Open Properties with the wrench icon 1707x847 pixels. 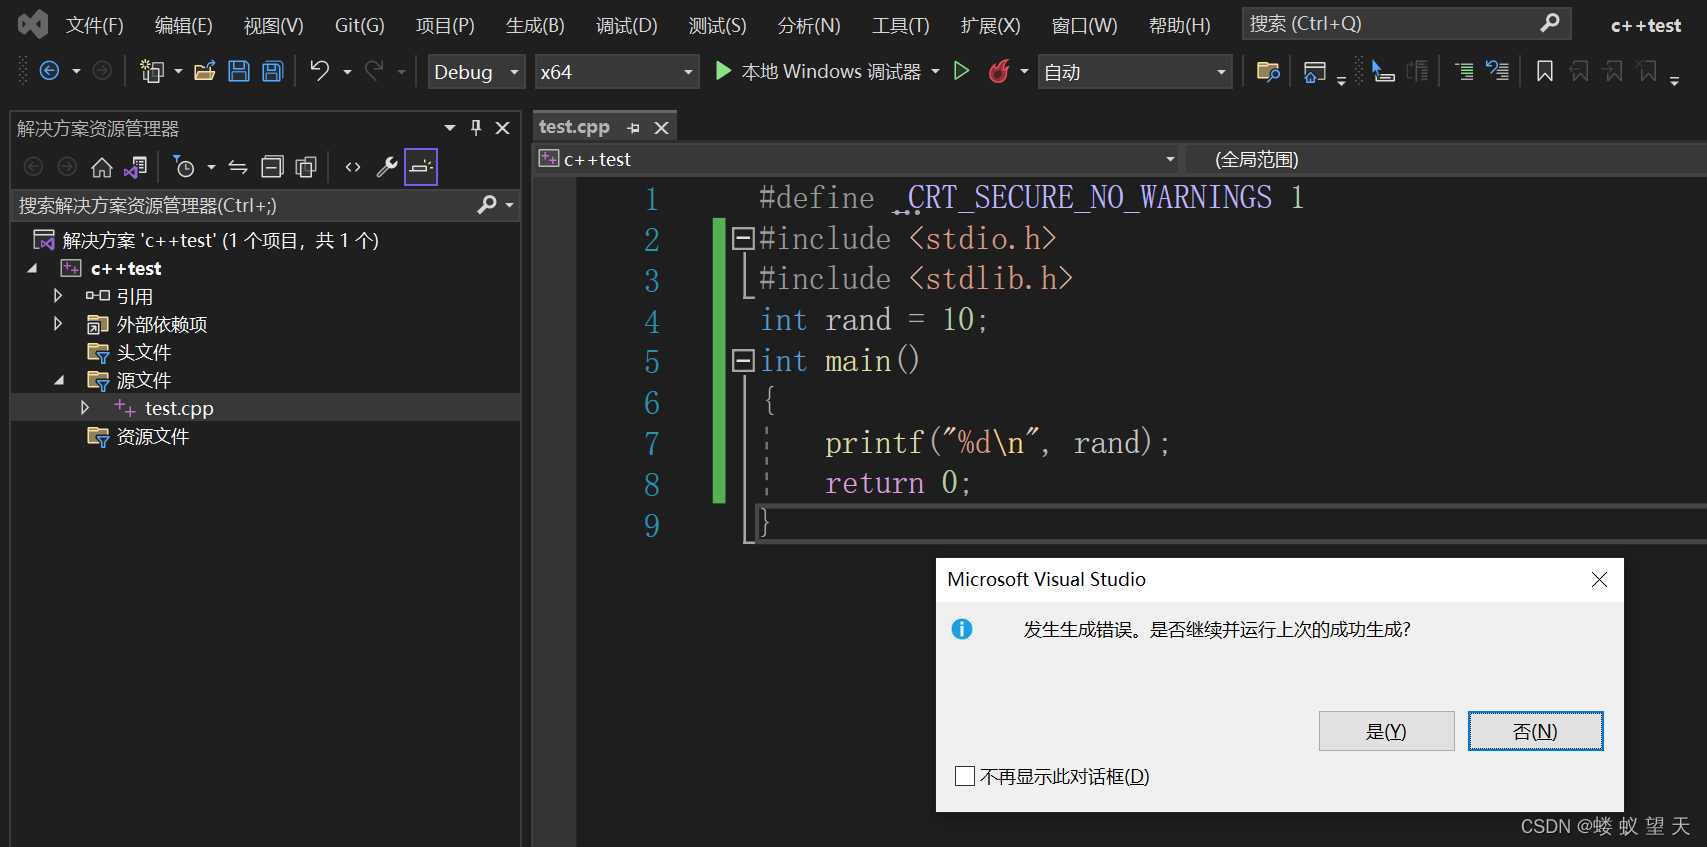[x=387, y=167]
